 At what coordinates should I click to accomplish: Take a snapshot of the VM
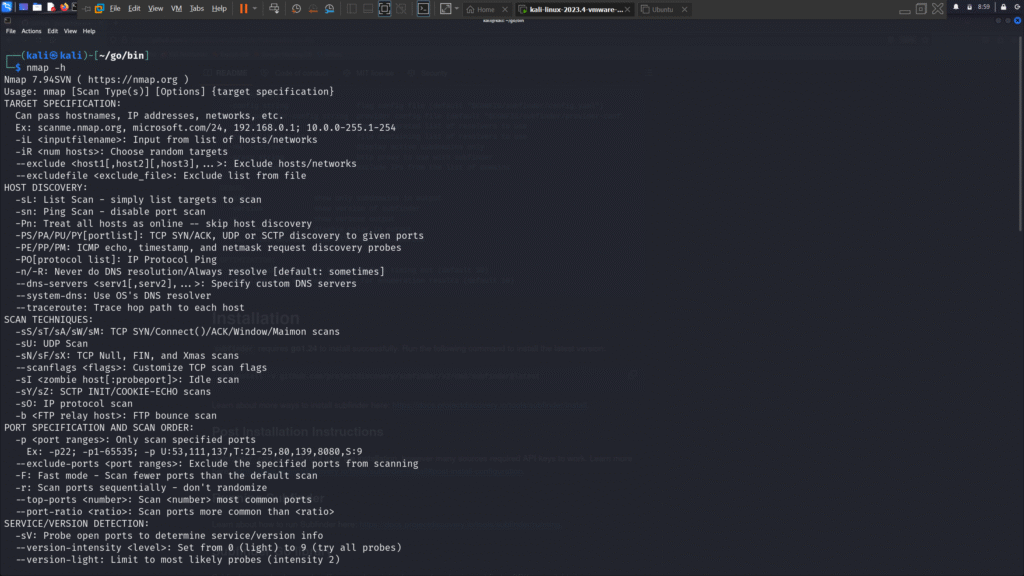click(x=296, y=9)
